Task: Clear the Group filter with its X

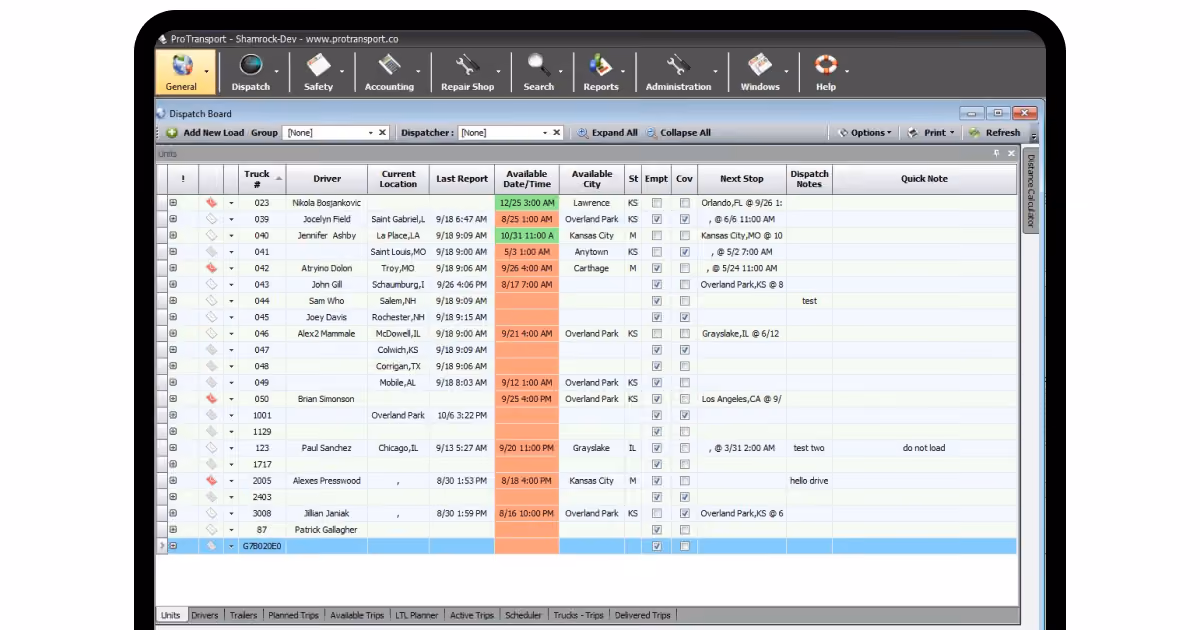Action: coord(382,133)
